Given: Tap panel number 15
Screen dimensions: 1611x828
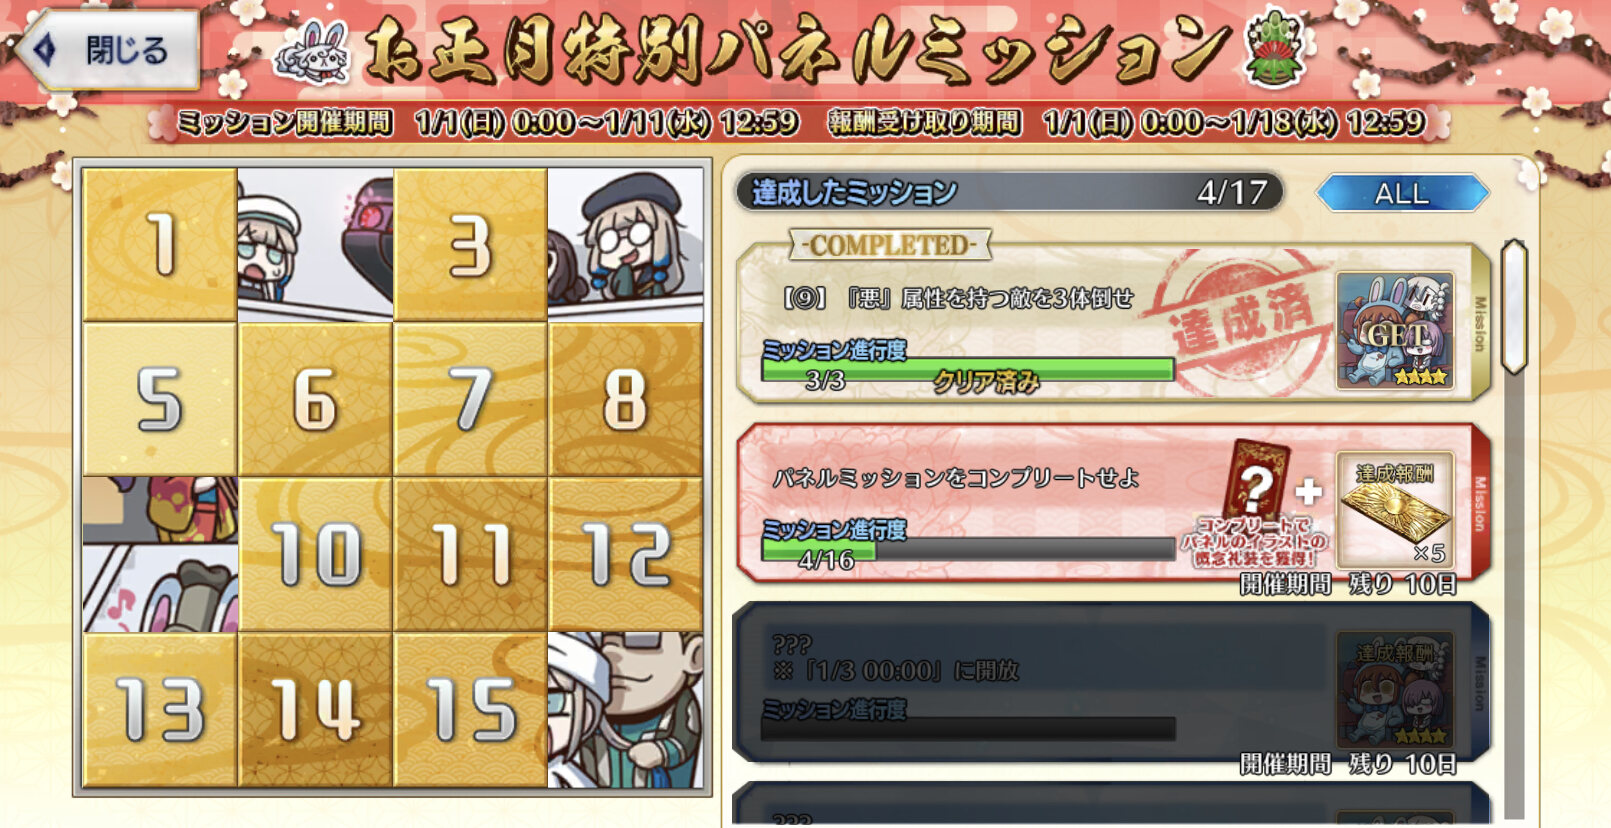Looking at the screenshot, I should (x=470, y=710).
